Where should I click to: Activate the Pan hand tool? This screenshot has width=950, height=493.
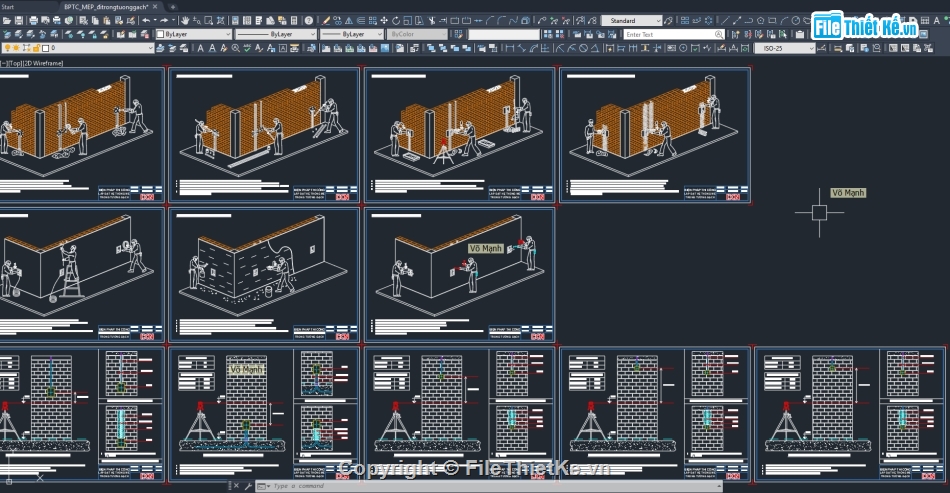pos(185,21)
